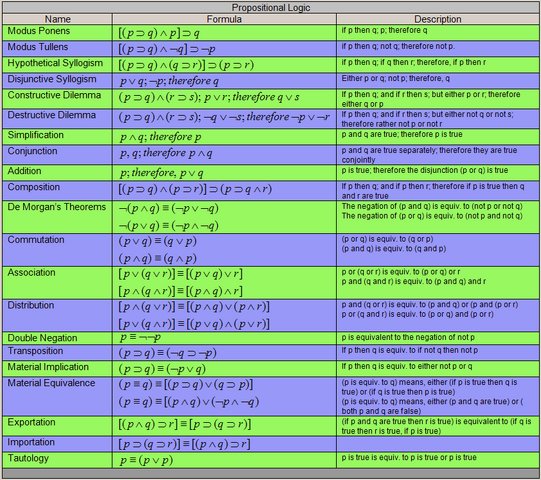
Task: Click the Modus Tullens formula ending in '⊃¬p'
Action: click(x=167, y=49)
